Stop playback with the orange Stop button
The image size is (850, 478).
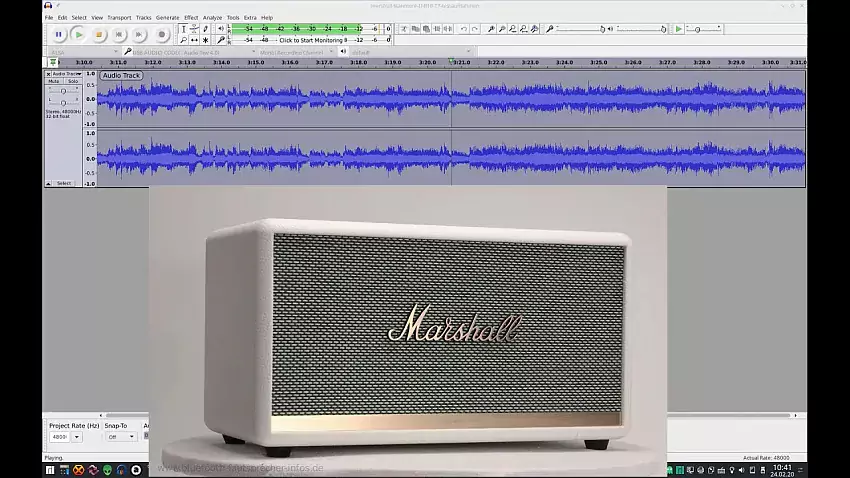click(x=99, y=35)
